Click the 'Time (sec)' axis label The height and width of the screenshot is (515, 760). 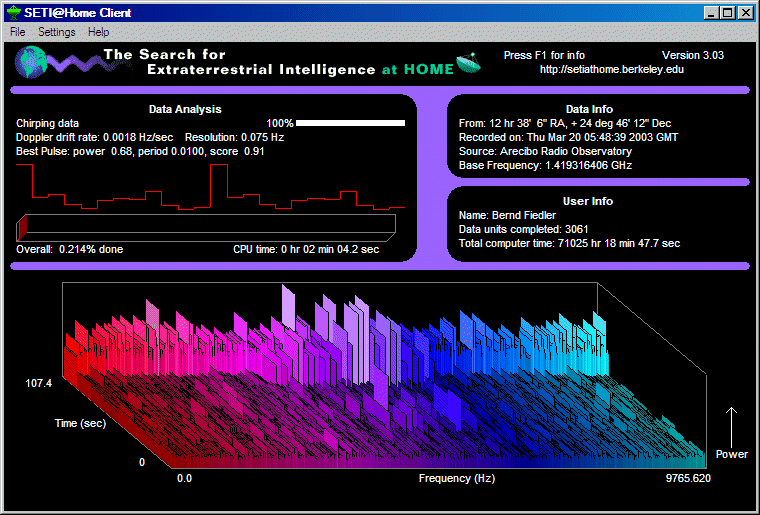(80, 423)
